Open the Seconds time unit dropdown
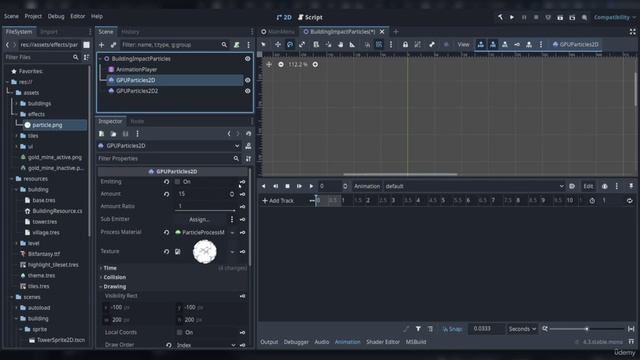Viewport: 640px width, 360px height. [x=522, y=329]
